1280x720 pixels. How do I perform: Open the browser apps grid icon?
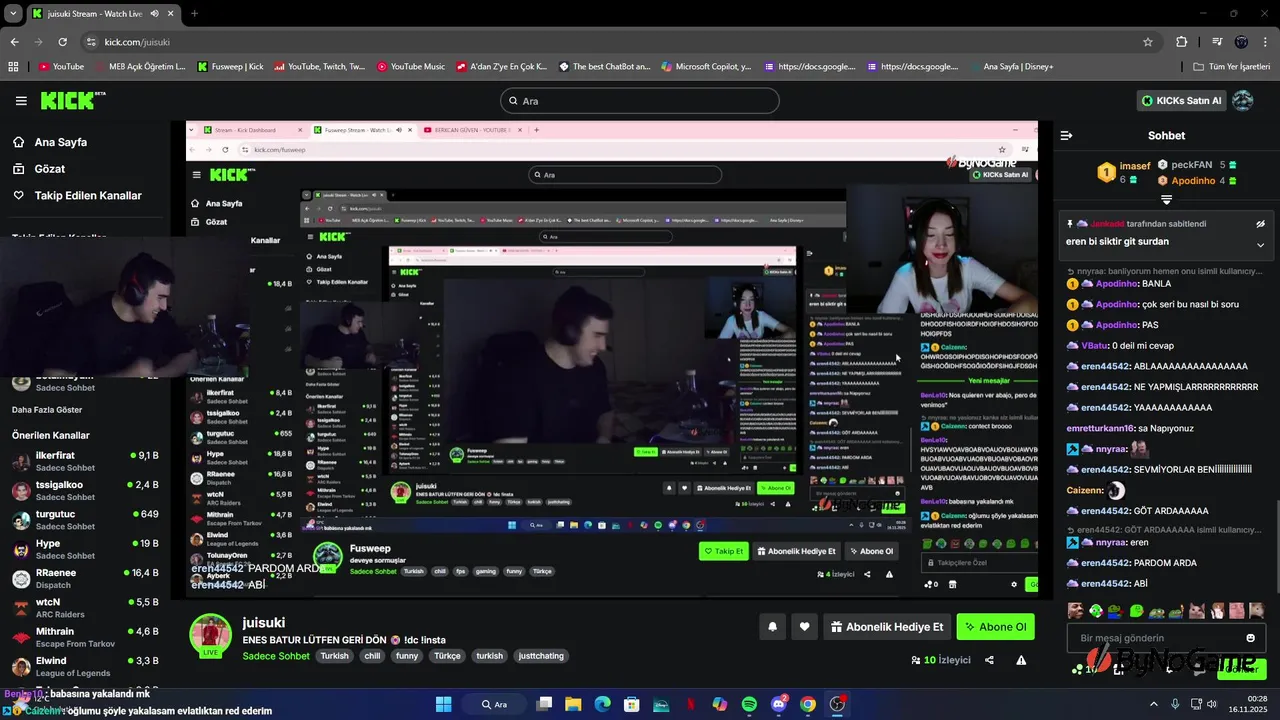13,67
